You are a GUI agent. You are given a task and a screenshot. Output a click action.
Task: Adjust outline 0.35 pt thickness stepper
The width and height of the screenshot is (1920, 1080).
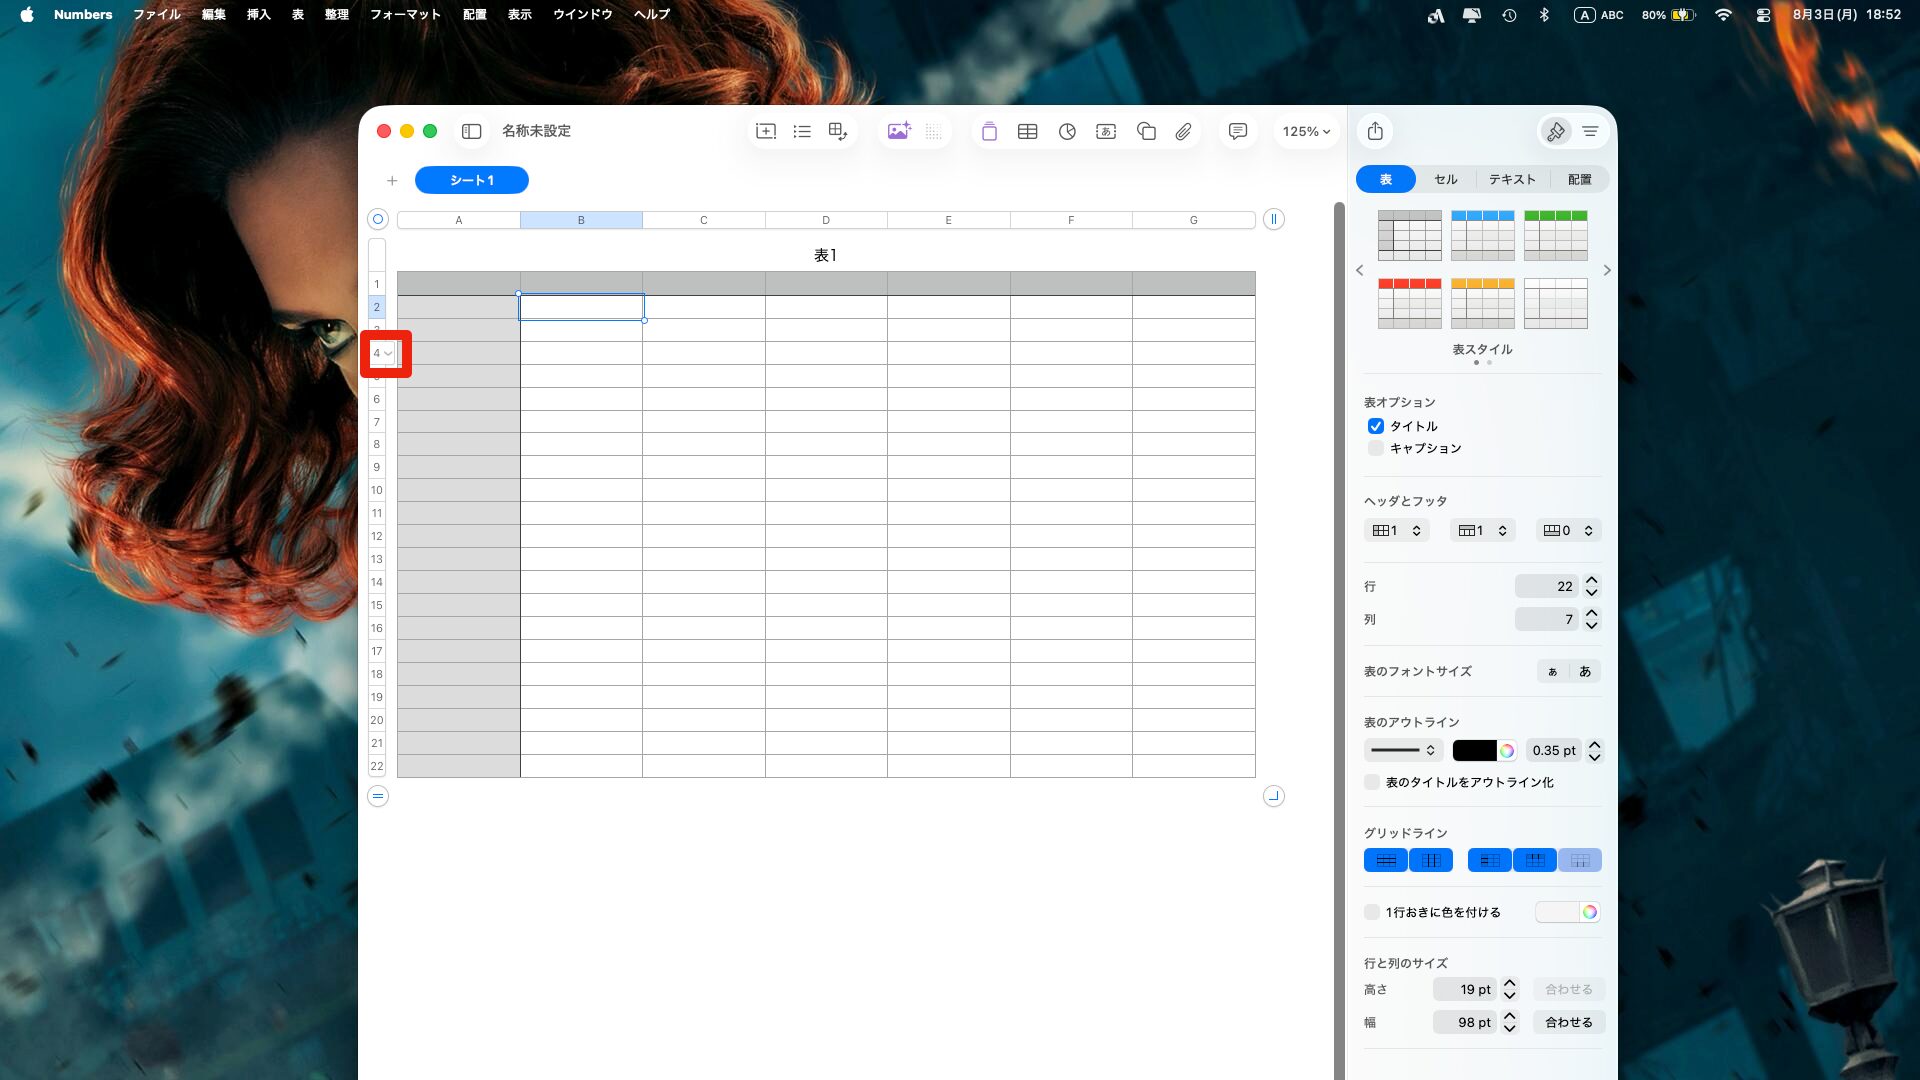click(1595, 750)
